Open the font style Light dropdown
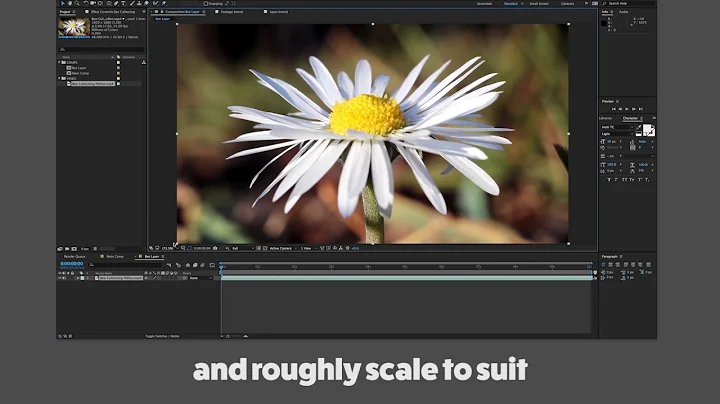720x404 pixels. (x=618, y=134)
